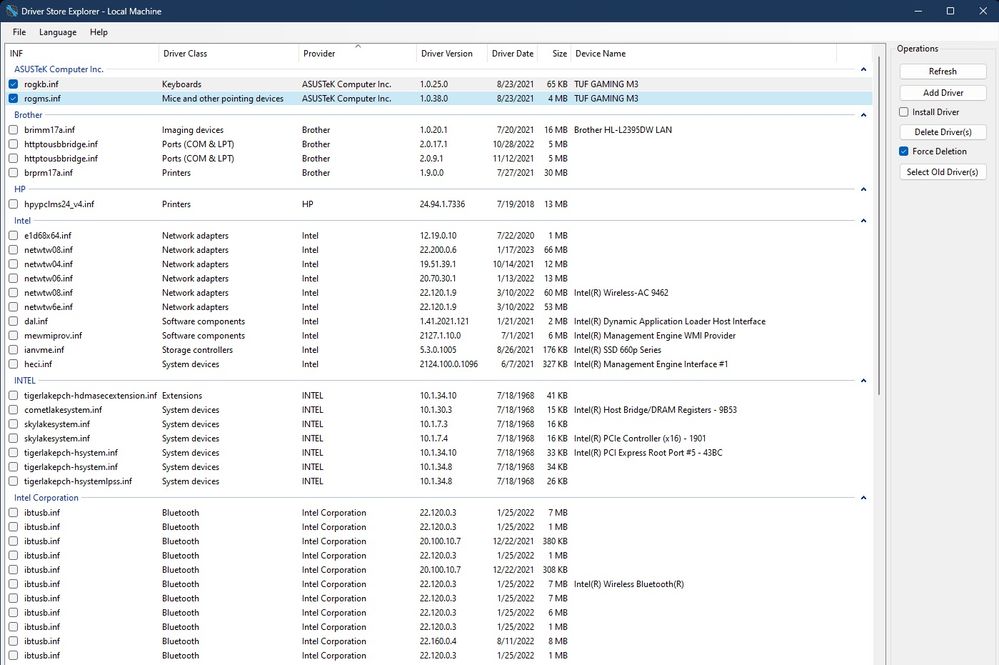Collapse the HP driver group
The width and height of the screenshot is (999, 665).
pos(863,189)
